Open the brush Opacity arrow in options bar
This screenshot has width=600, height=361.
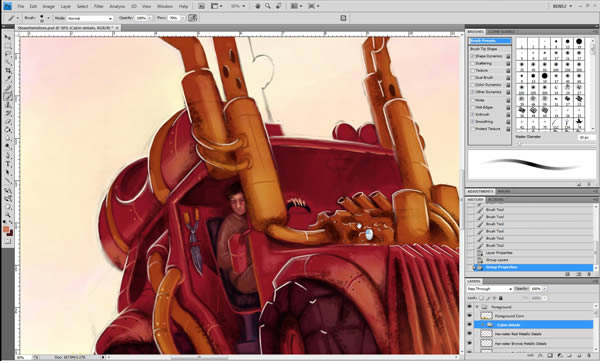click(x=150, y=18)
